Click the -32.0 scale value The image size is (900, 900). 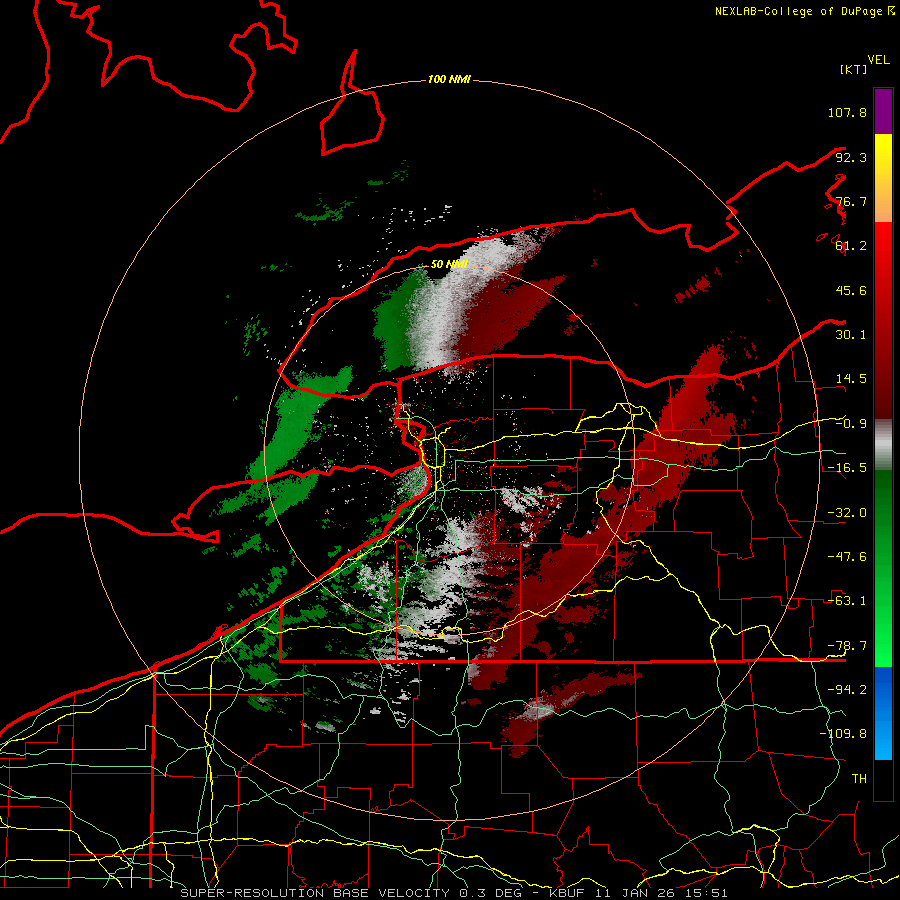click(x=847, y=513)
